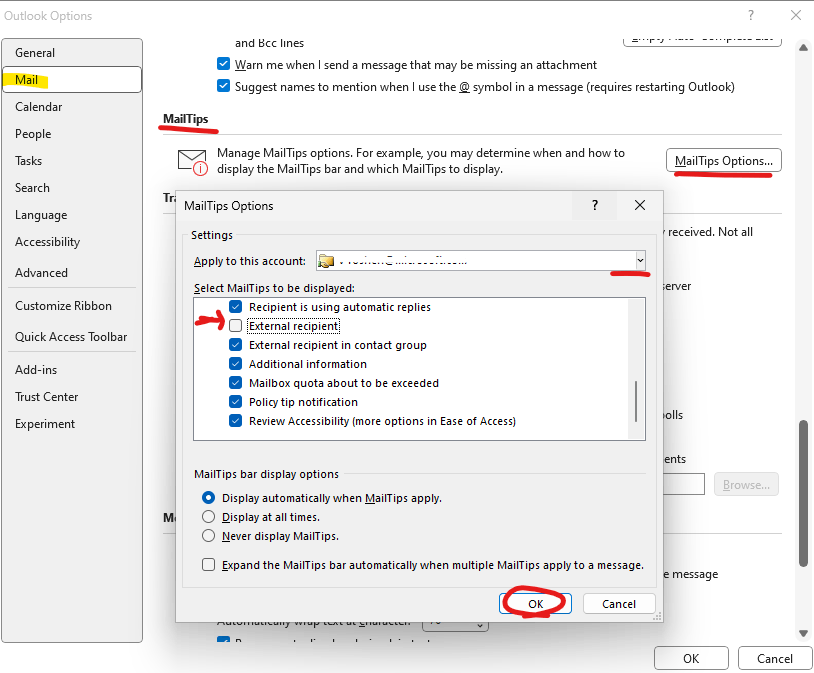Uncheck Mailbox quota about to be exceeded

click(235, 383)
